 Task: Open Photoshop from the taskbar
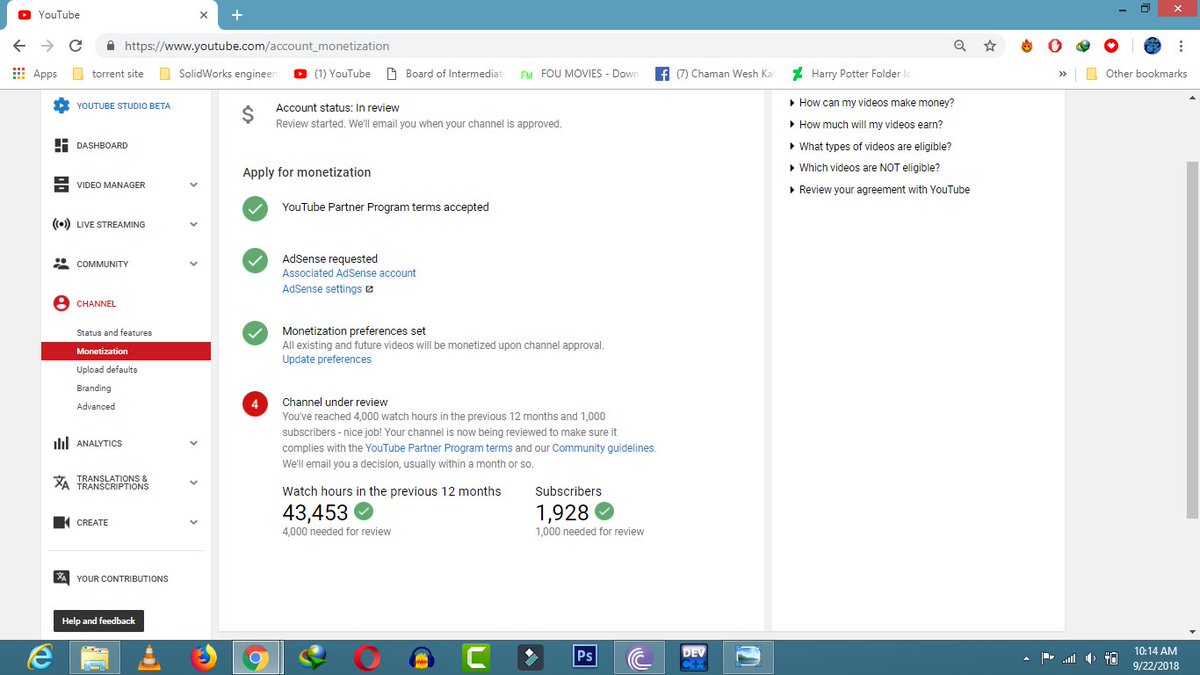(584, 657)
